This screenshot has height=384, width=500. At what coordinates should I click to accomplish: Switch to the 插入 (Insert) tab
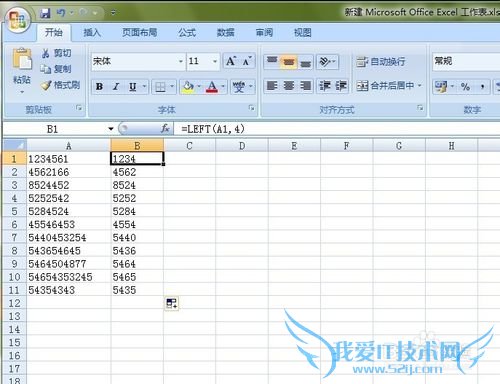[92, 33]
